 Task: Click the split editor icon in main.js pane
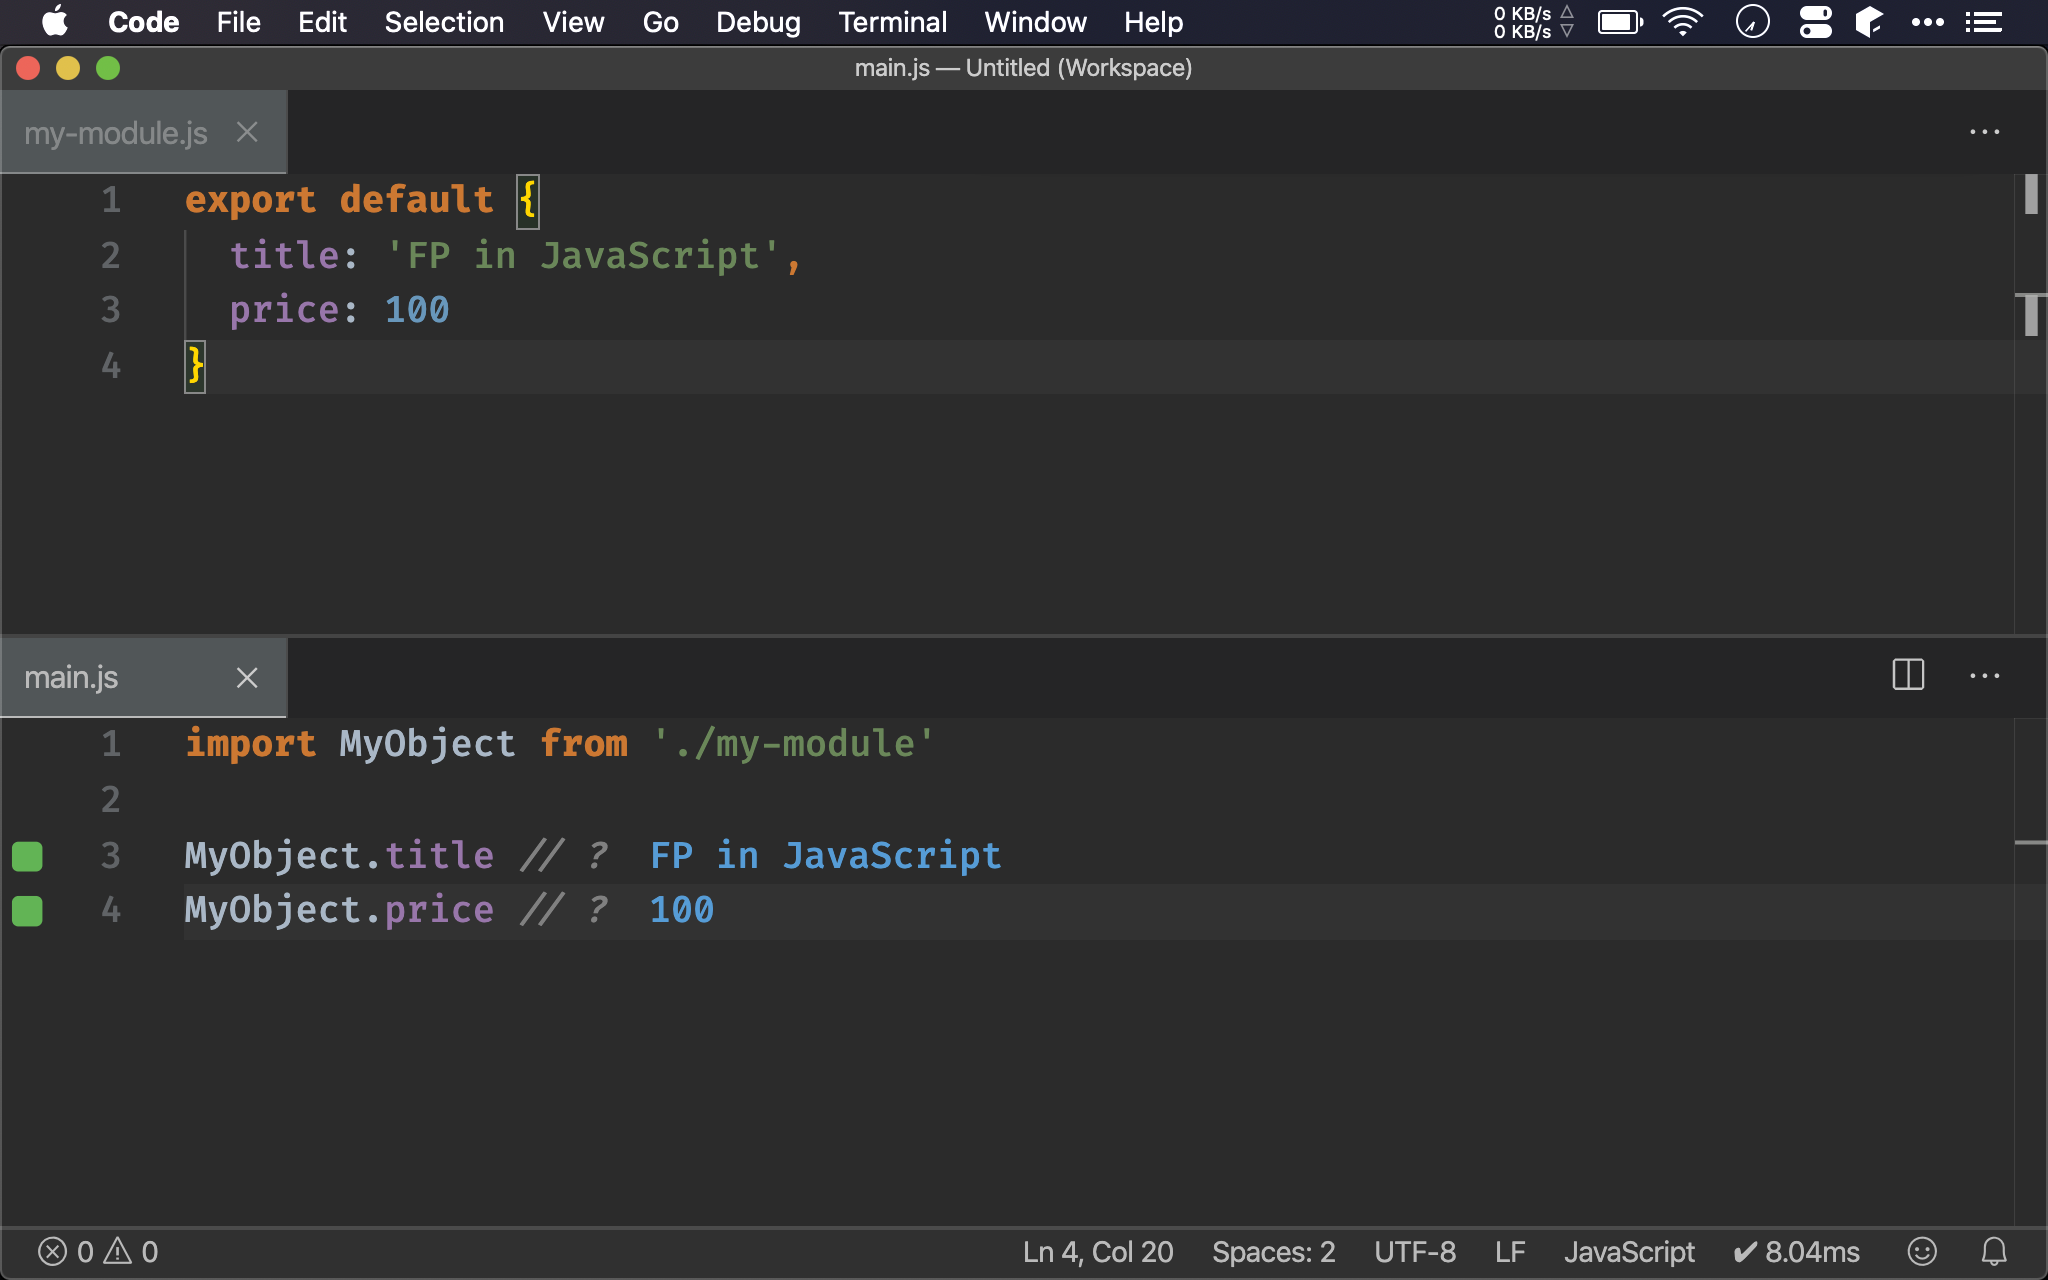(1908, 675)
